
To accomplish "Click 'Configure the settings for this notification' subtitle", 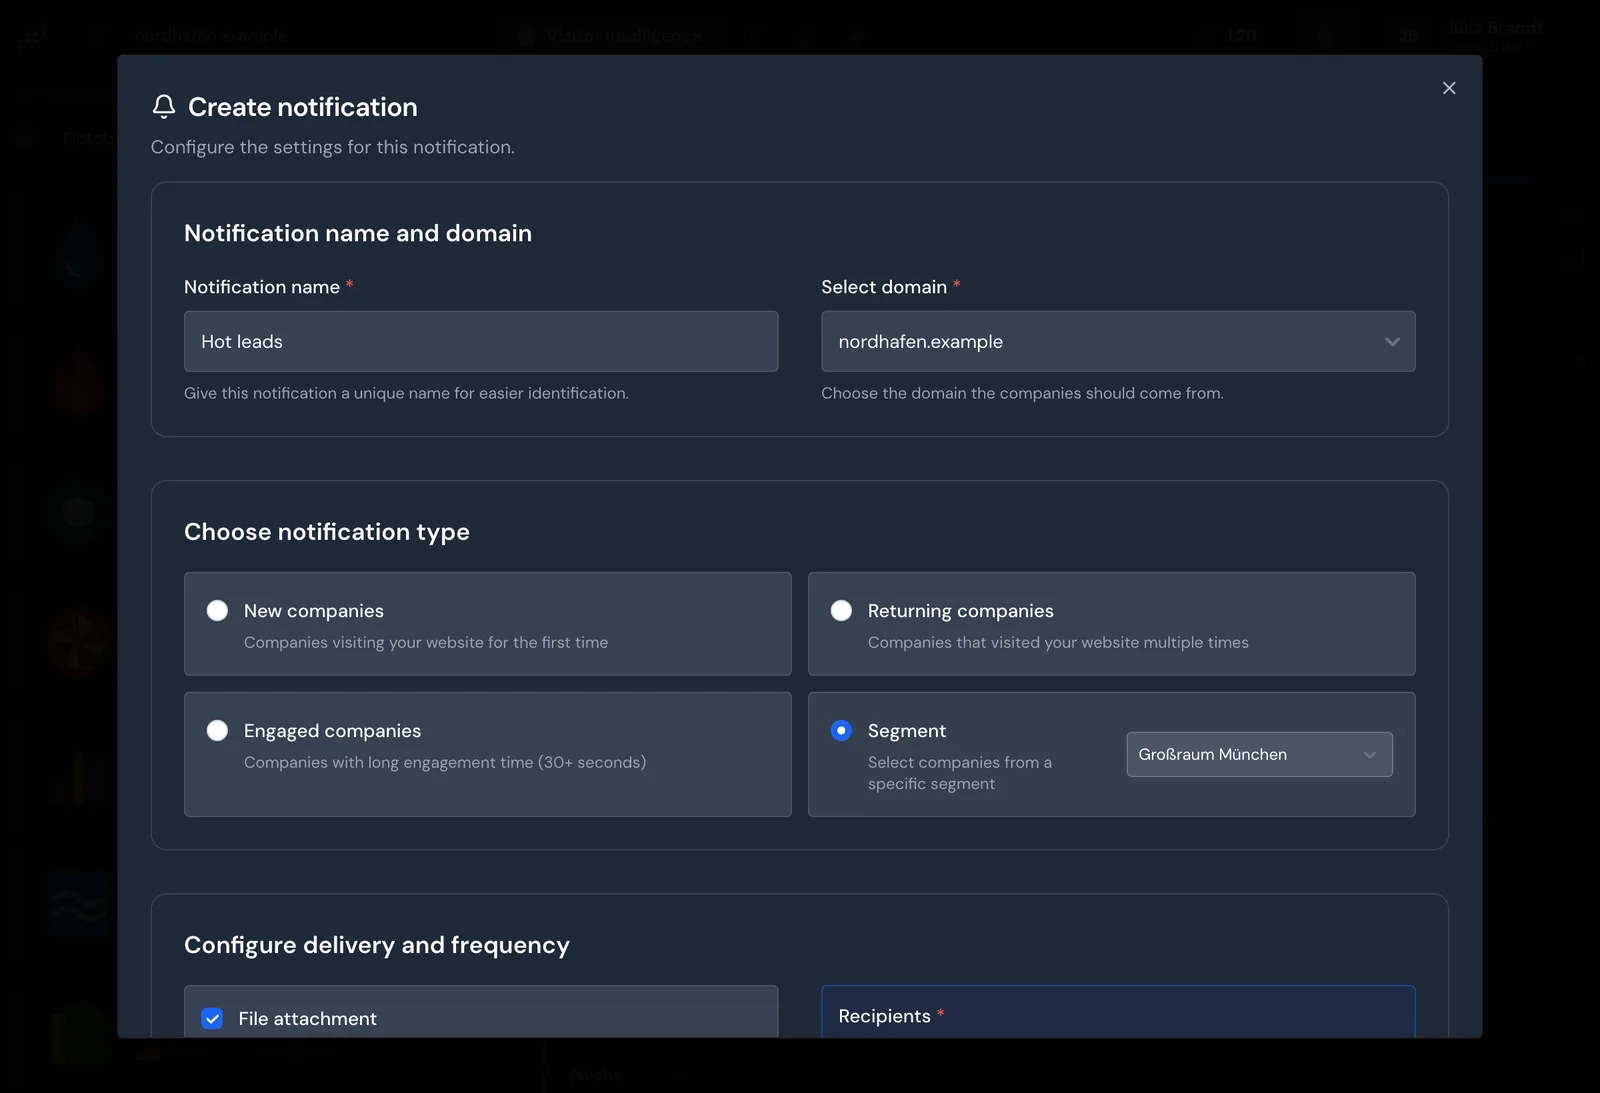I will pyautogui.click(x=333, y=147).
